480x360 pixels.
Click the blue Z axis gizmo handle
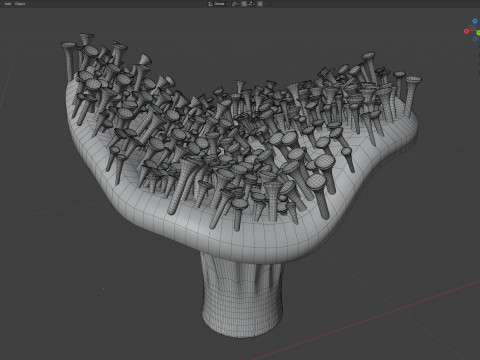[475, 21]
